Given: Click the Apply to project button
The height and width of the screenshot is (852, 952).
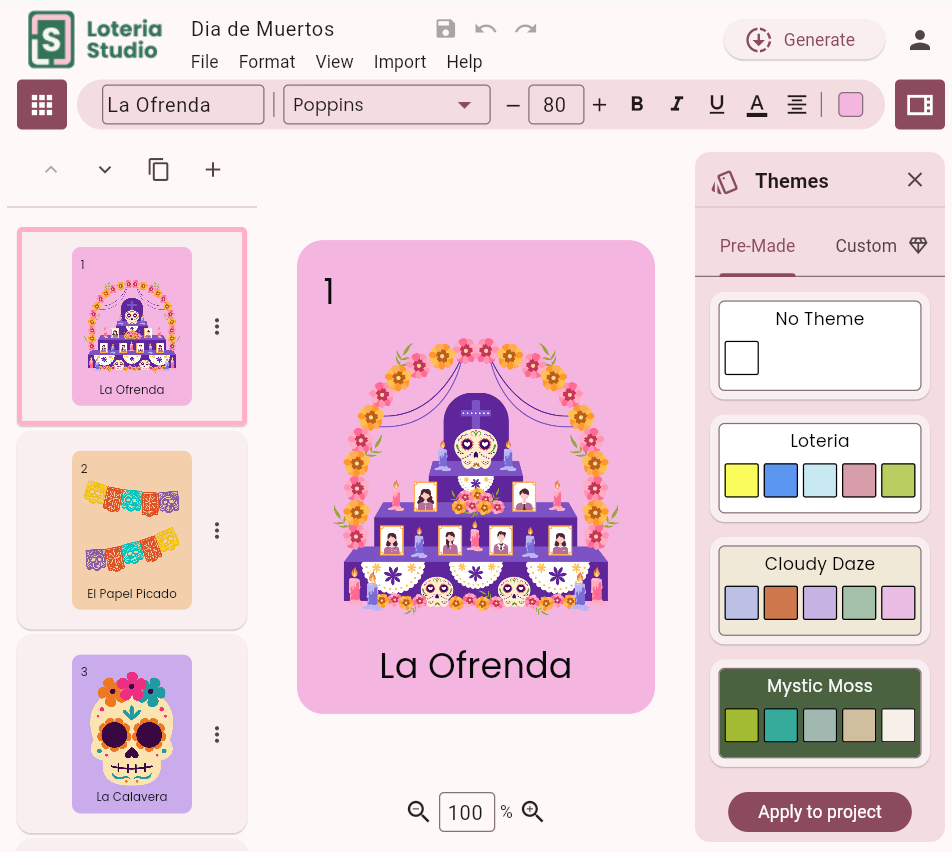Looking at the screenshot, I should (x=819, y=812).
